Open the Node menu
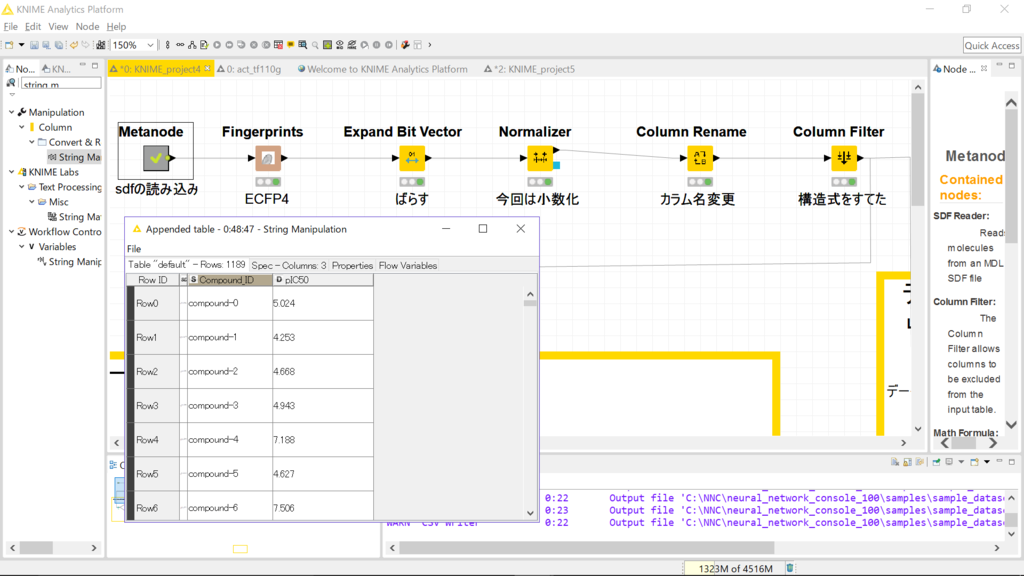 click(x=87, y=27)
